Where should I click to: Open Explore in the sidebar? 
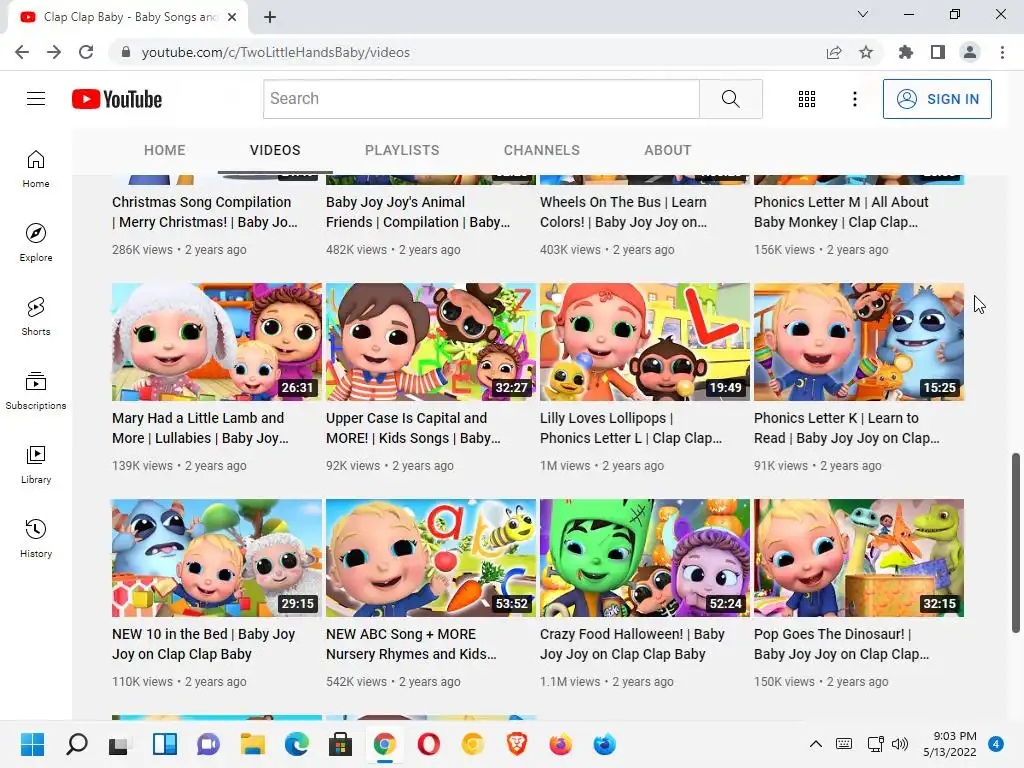tap(36, 242)
